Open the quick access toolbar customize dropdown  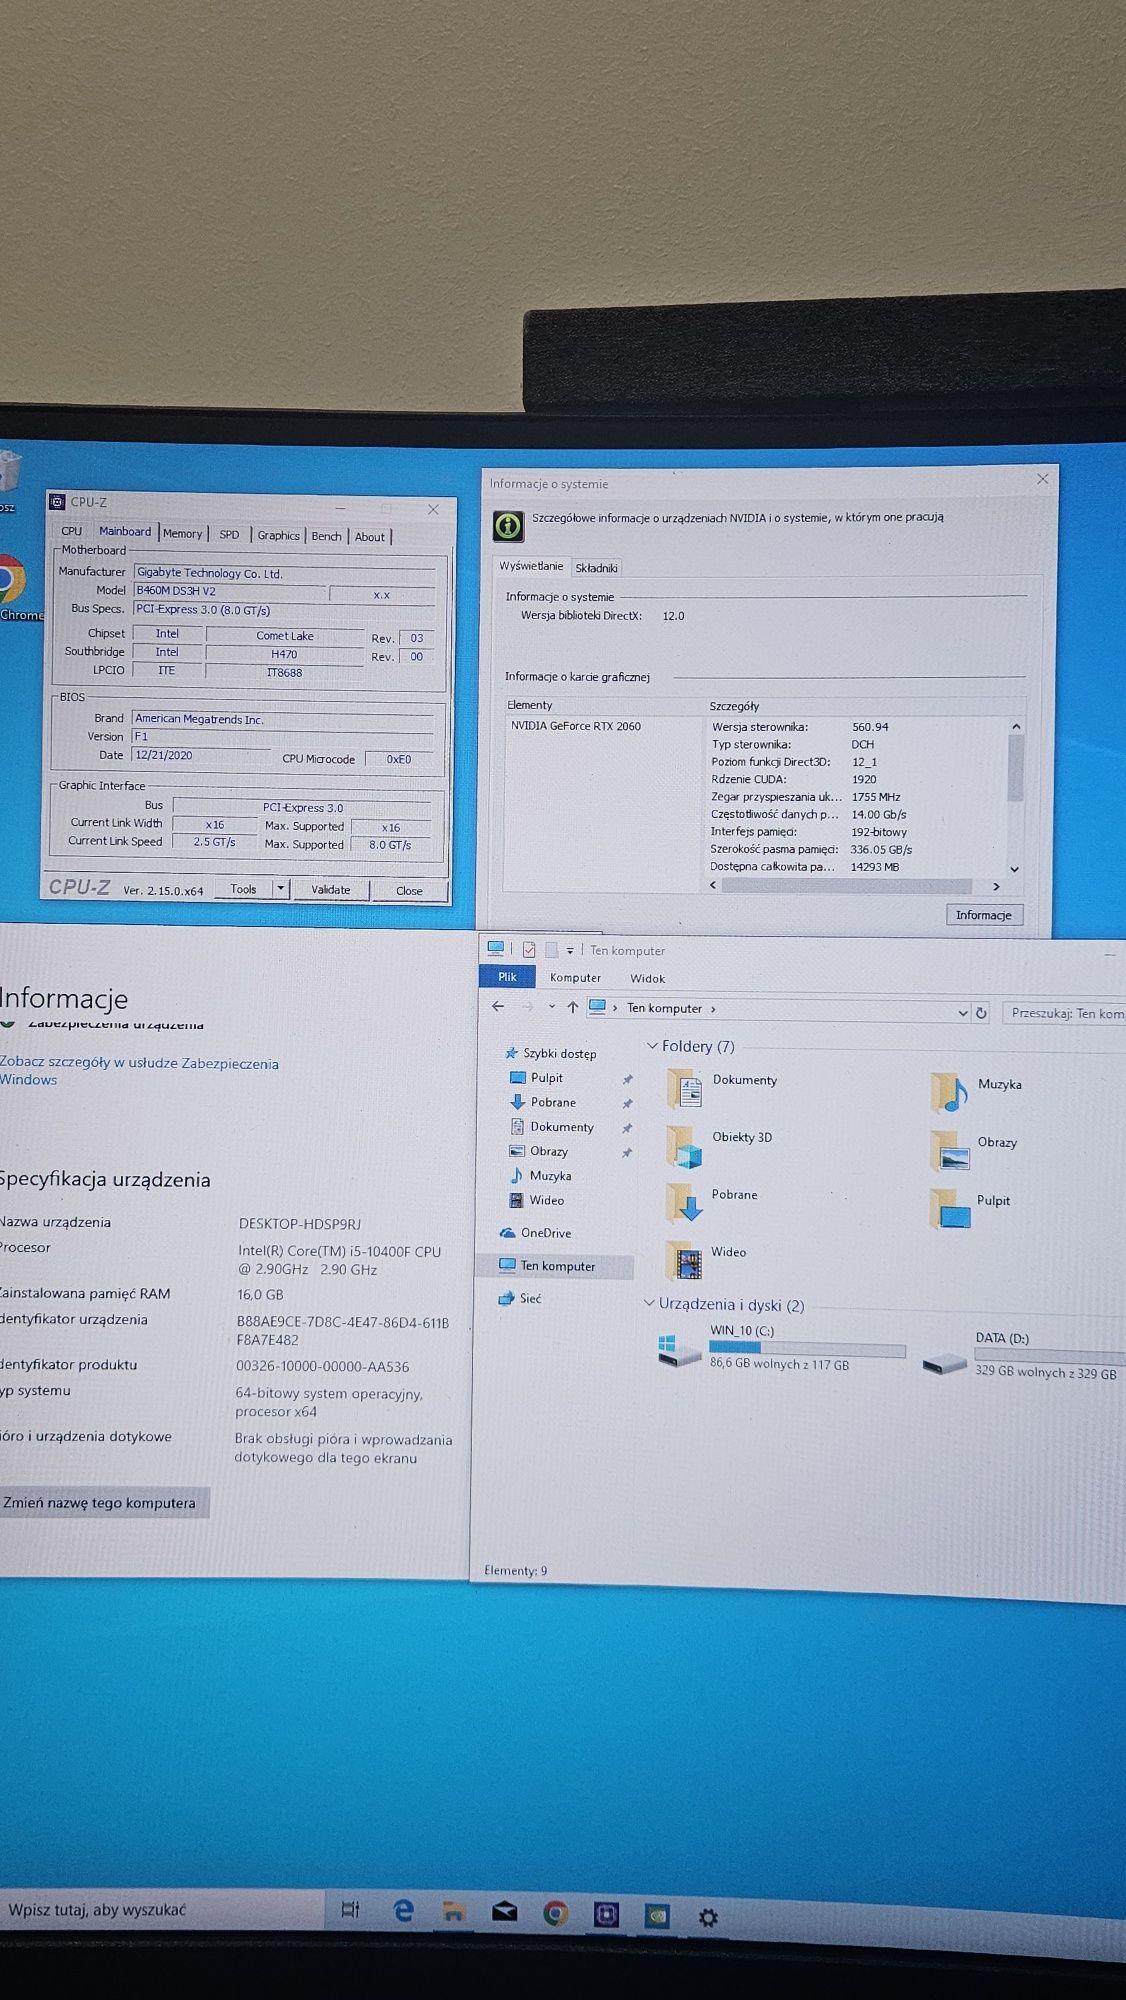[570, 950]
